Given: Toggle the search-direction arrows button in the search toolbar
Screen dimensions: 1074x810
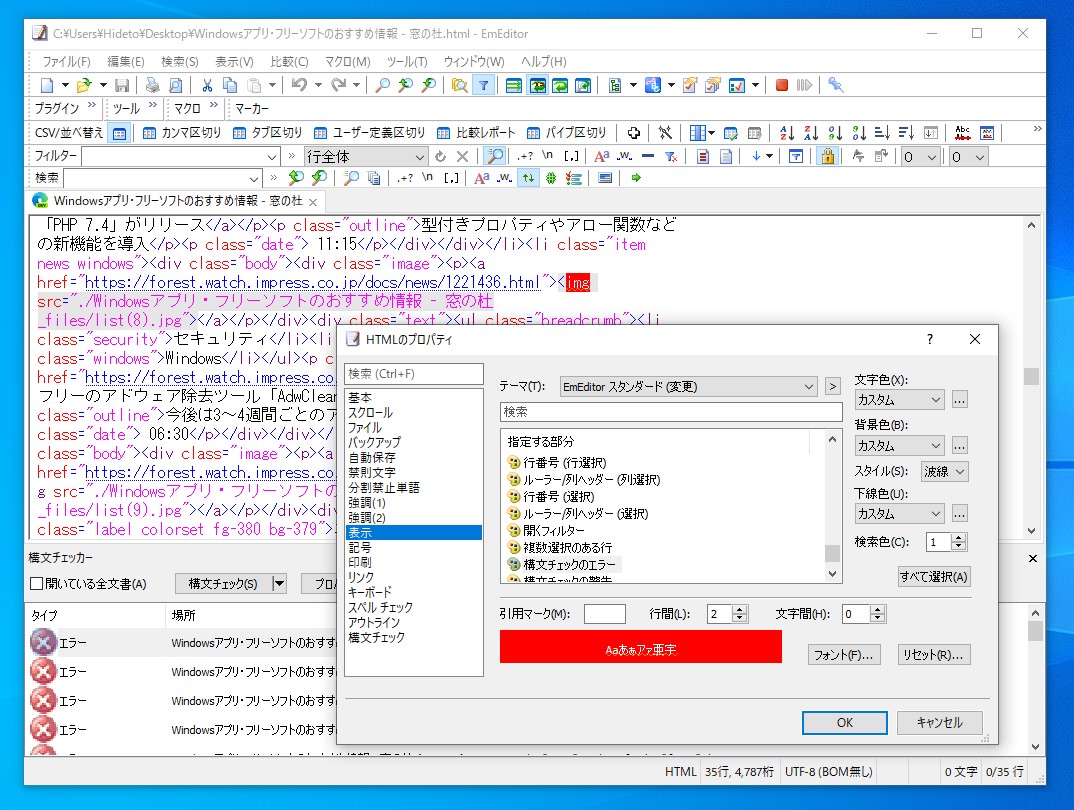Looking at the screenshot, I should [528, 178].
